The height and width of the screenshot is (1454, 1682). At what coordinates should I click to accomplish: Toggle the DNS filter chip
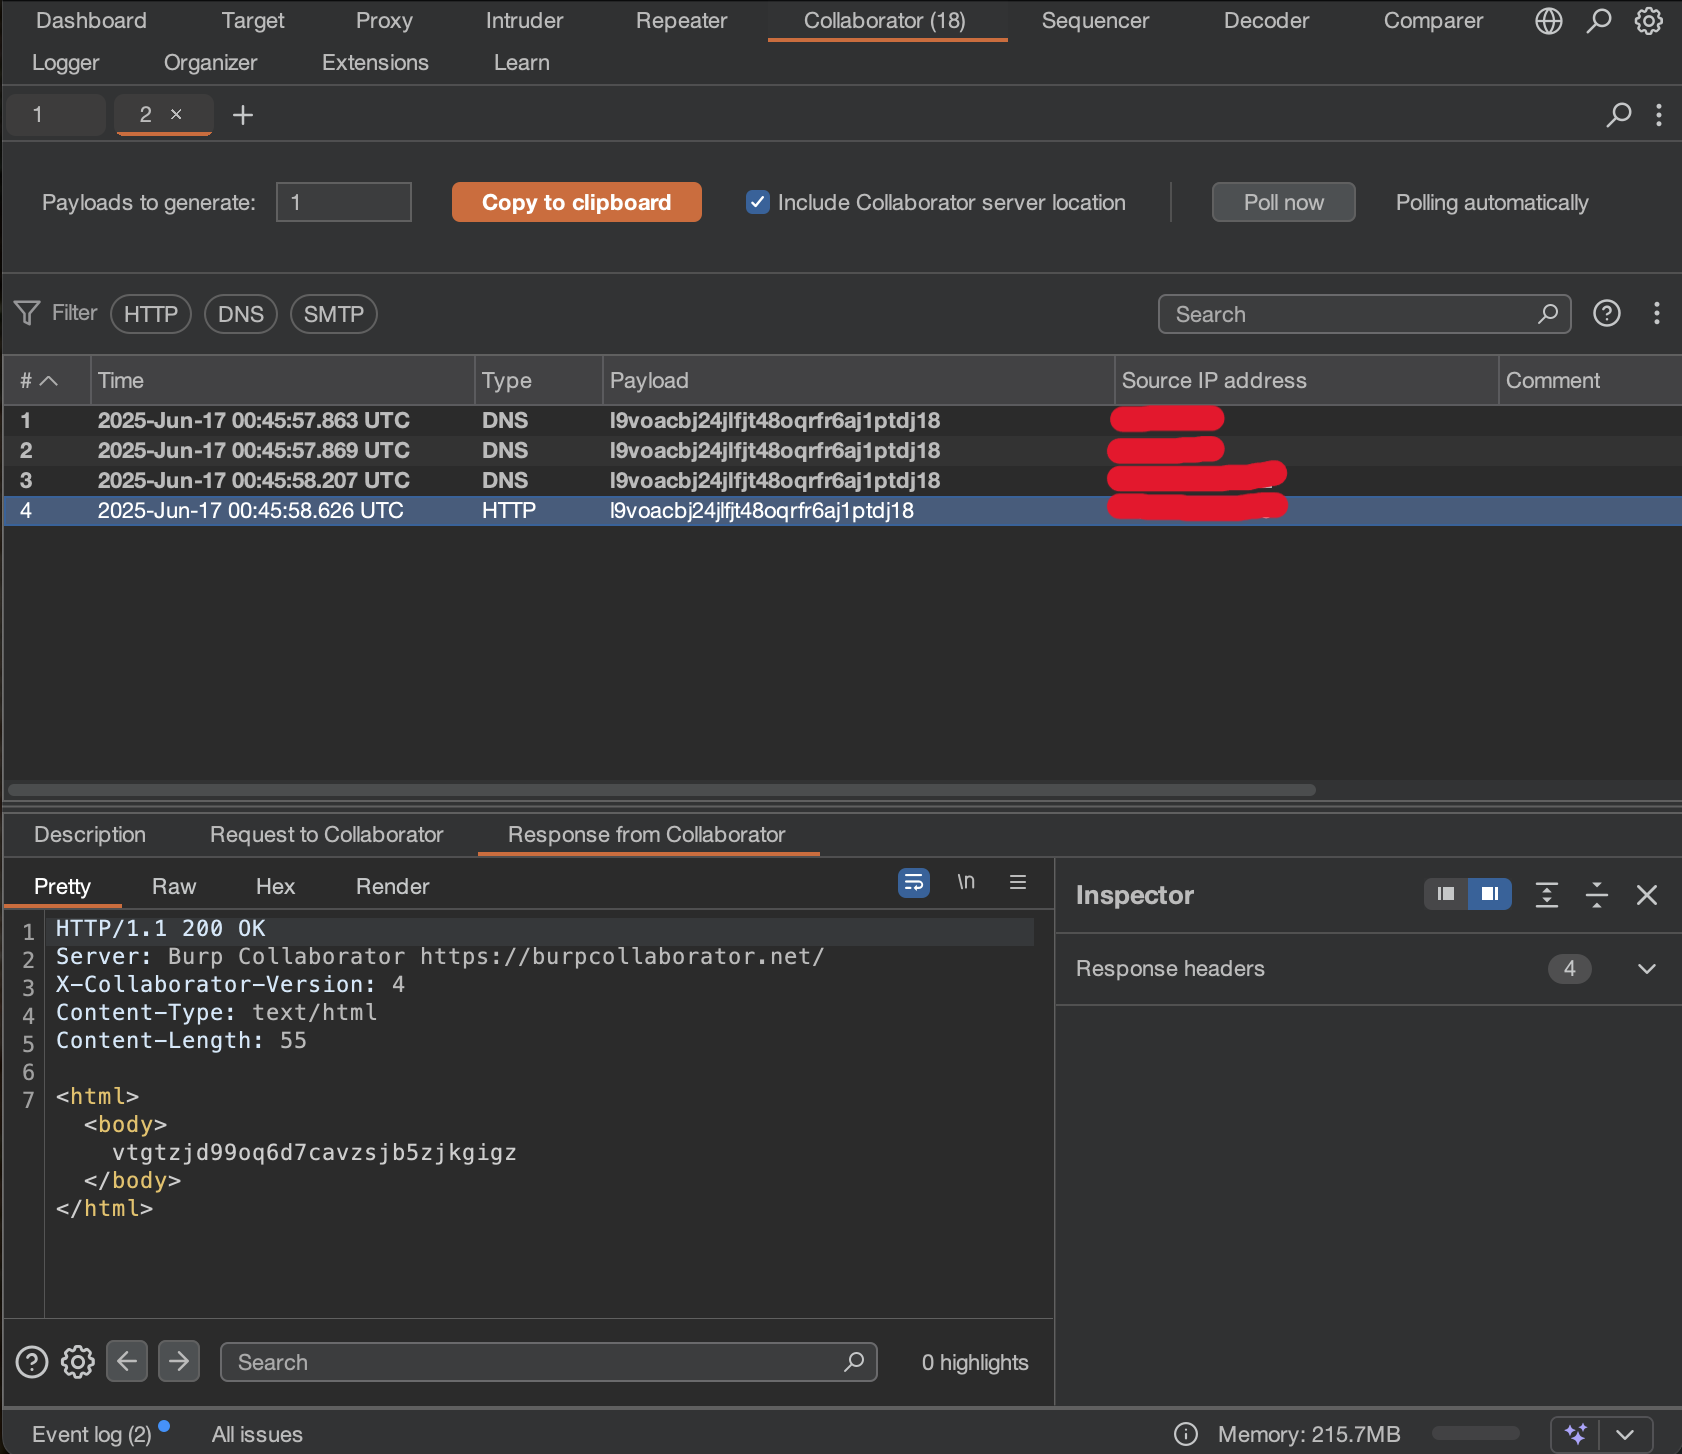(241, 314)
